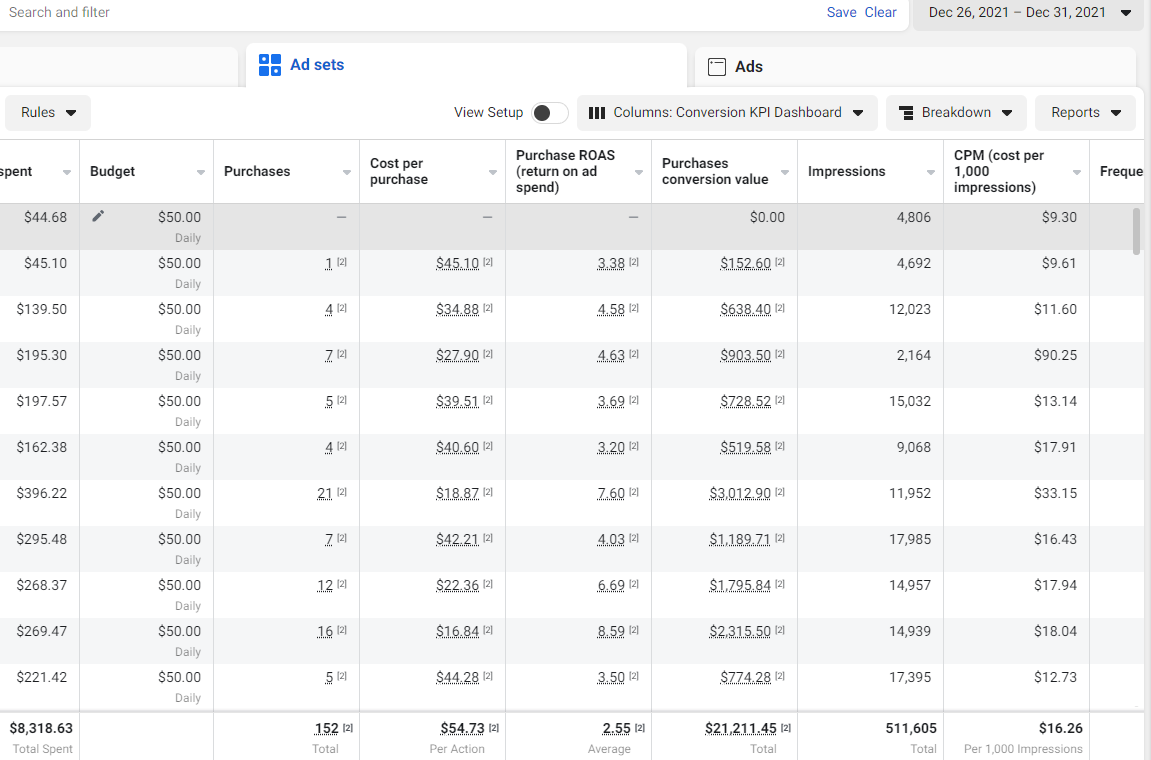The height and width of the screenshot is (760, 1151).
Task: Click cost per purchase $45.10
Action: 457,264
